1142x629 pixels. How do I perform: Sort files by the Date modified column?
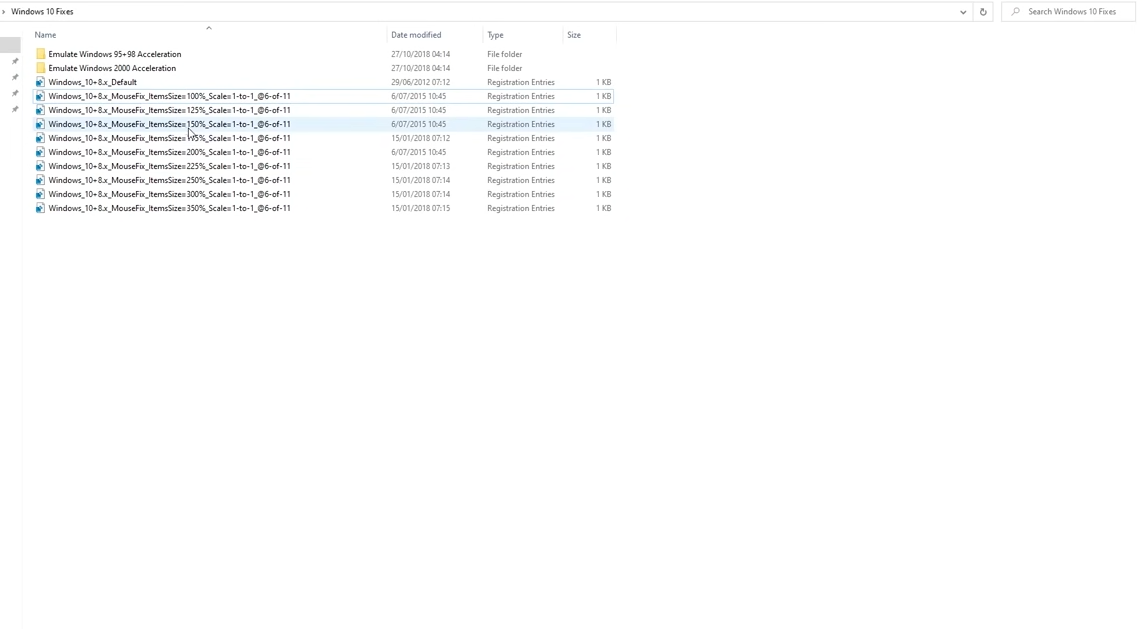[x=416, y=35]
